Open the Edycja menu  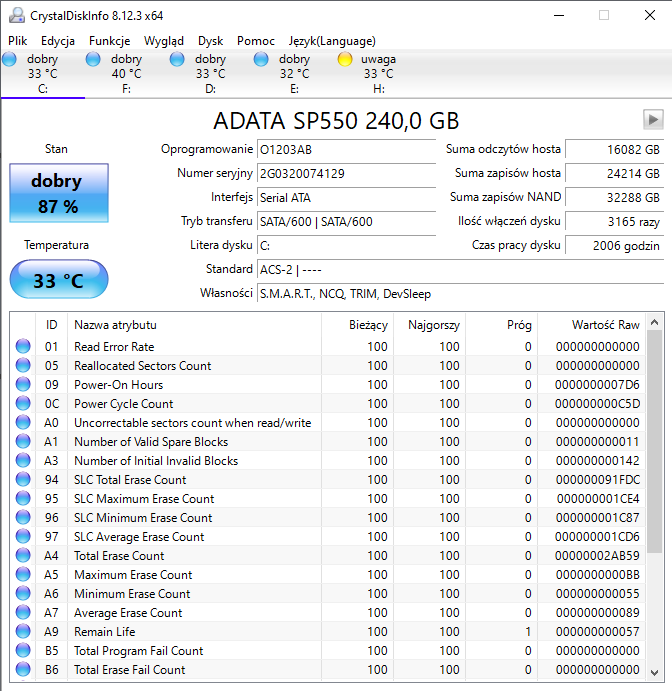point(58,41)
